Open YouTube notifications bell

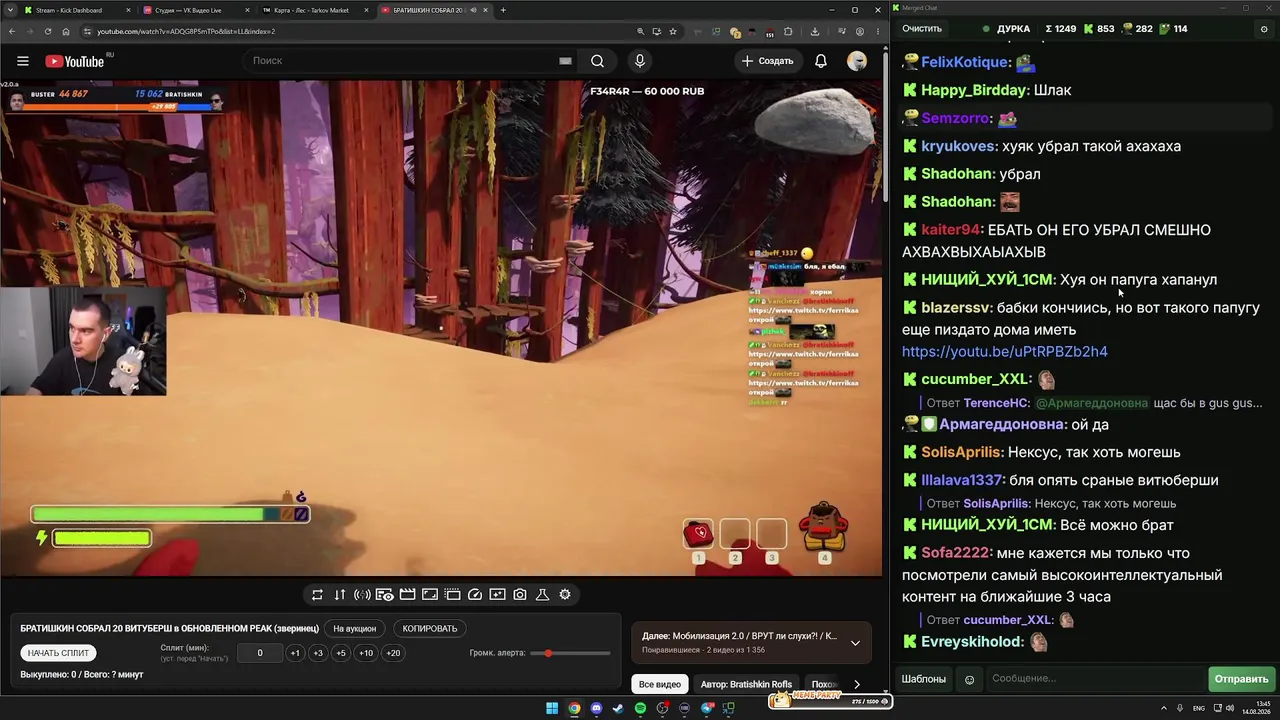point(820,61)
